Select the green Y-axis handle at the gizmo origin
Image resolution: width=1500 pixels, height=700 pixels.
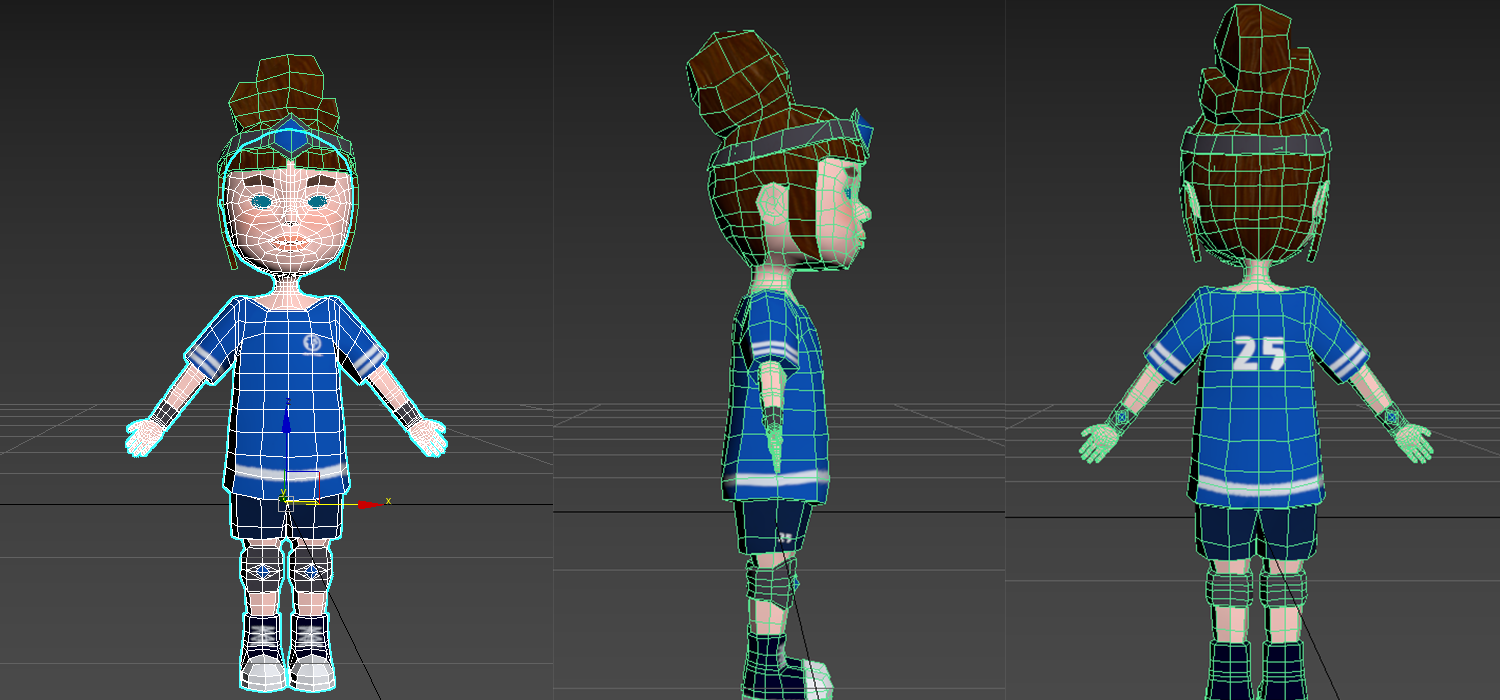click(283, 495)
